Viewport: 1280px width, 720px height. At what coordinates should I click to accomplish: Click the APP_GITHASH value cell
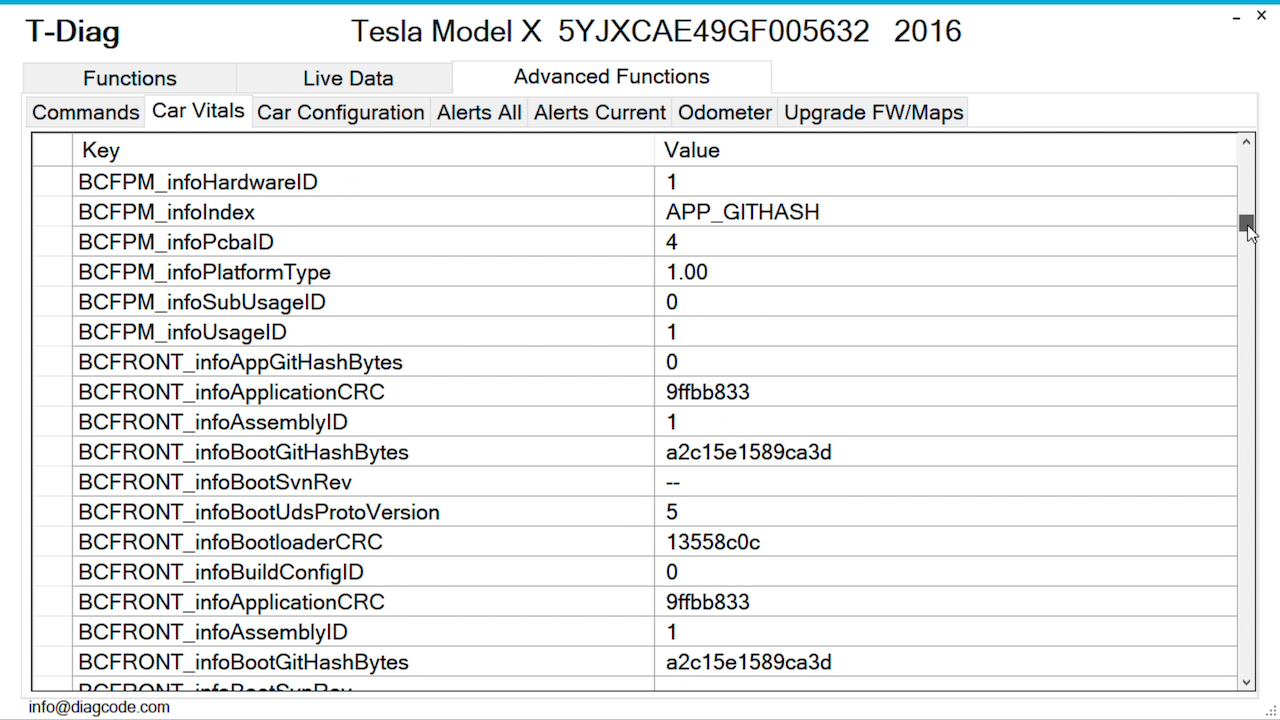click(x=946, y=212)
